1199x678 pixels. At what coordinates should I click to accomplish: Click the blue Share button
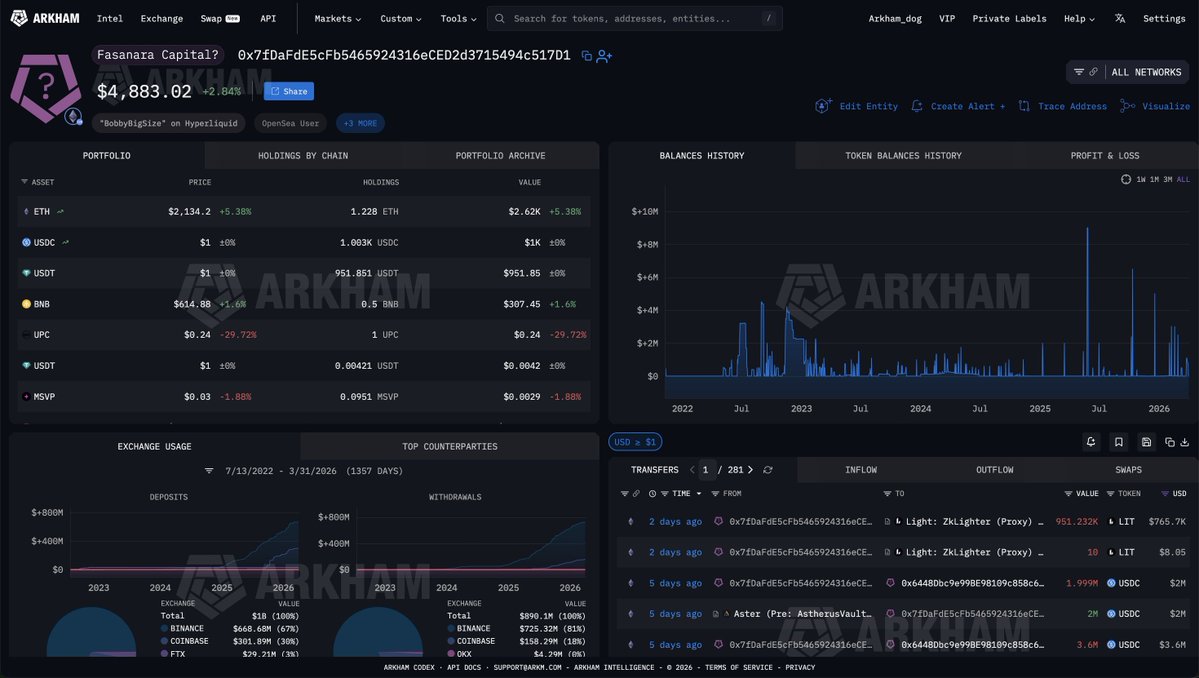[x=289, y=91]
